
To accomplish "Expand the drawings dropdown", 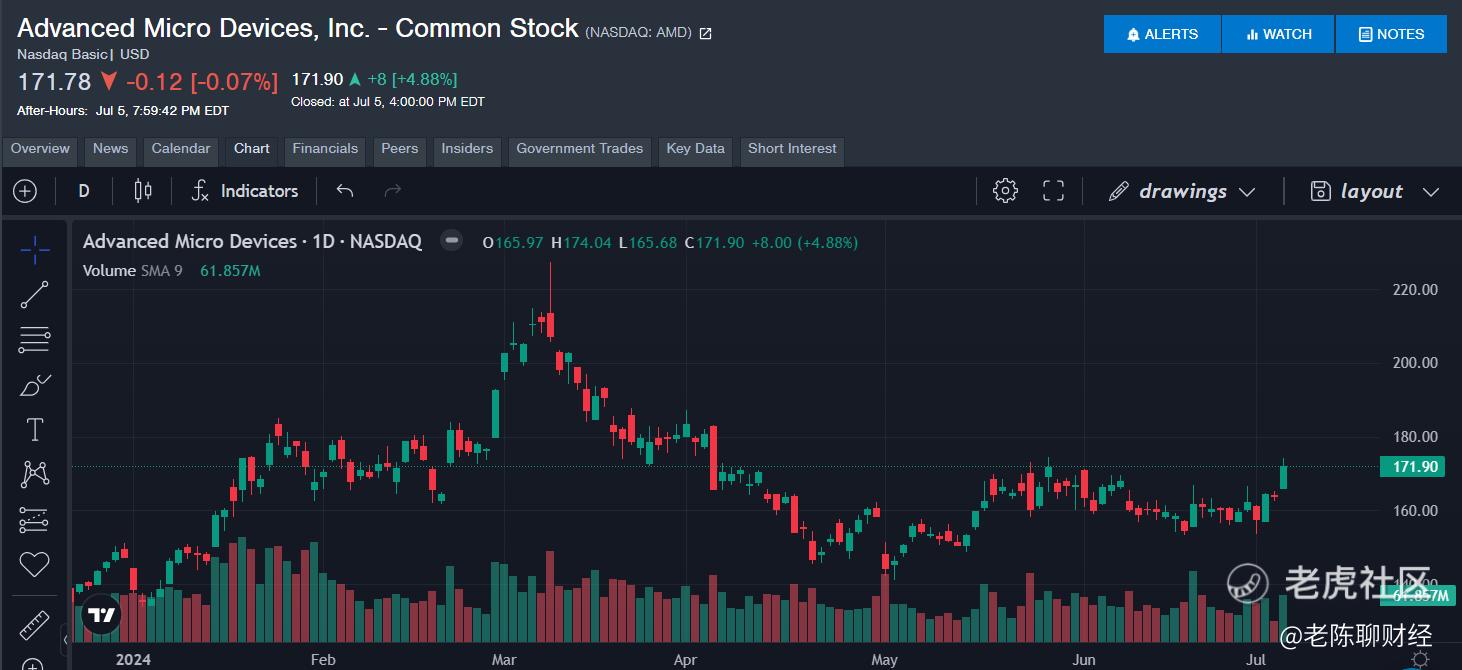I will point(1182,191).
